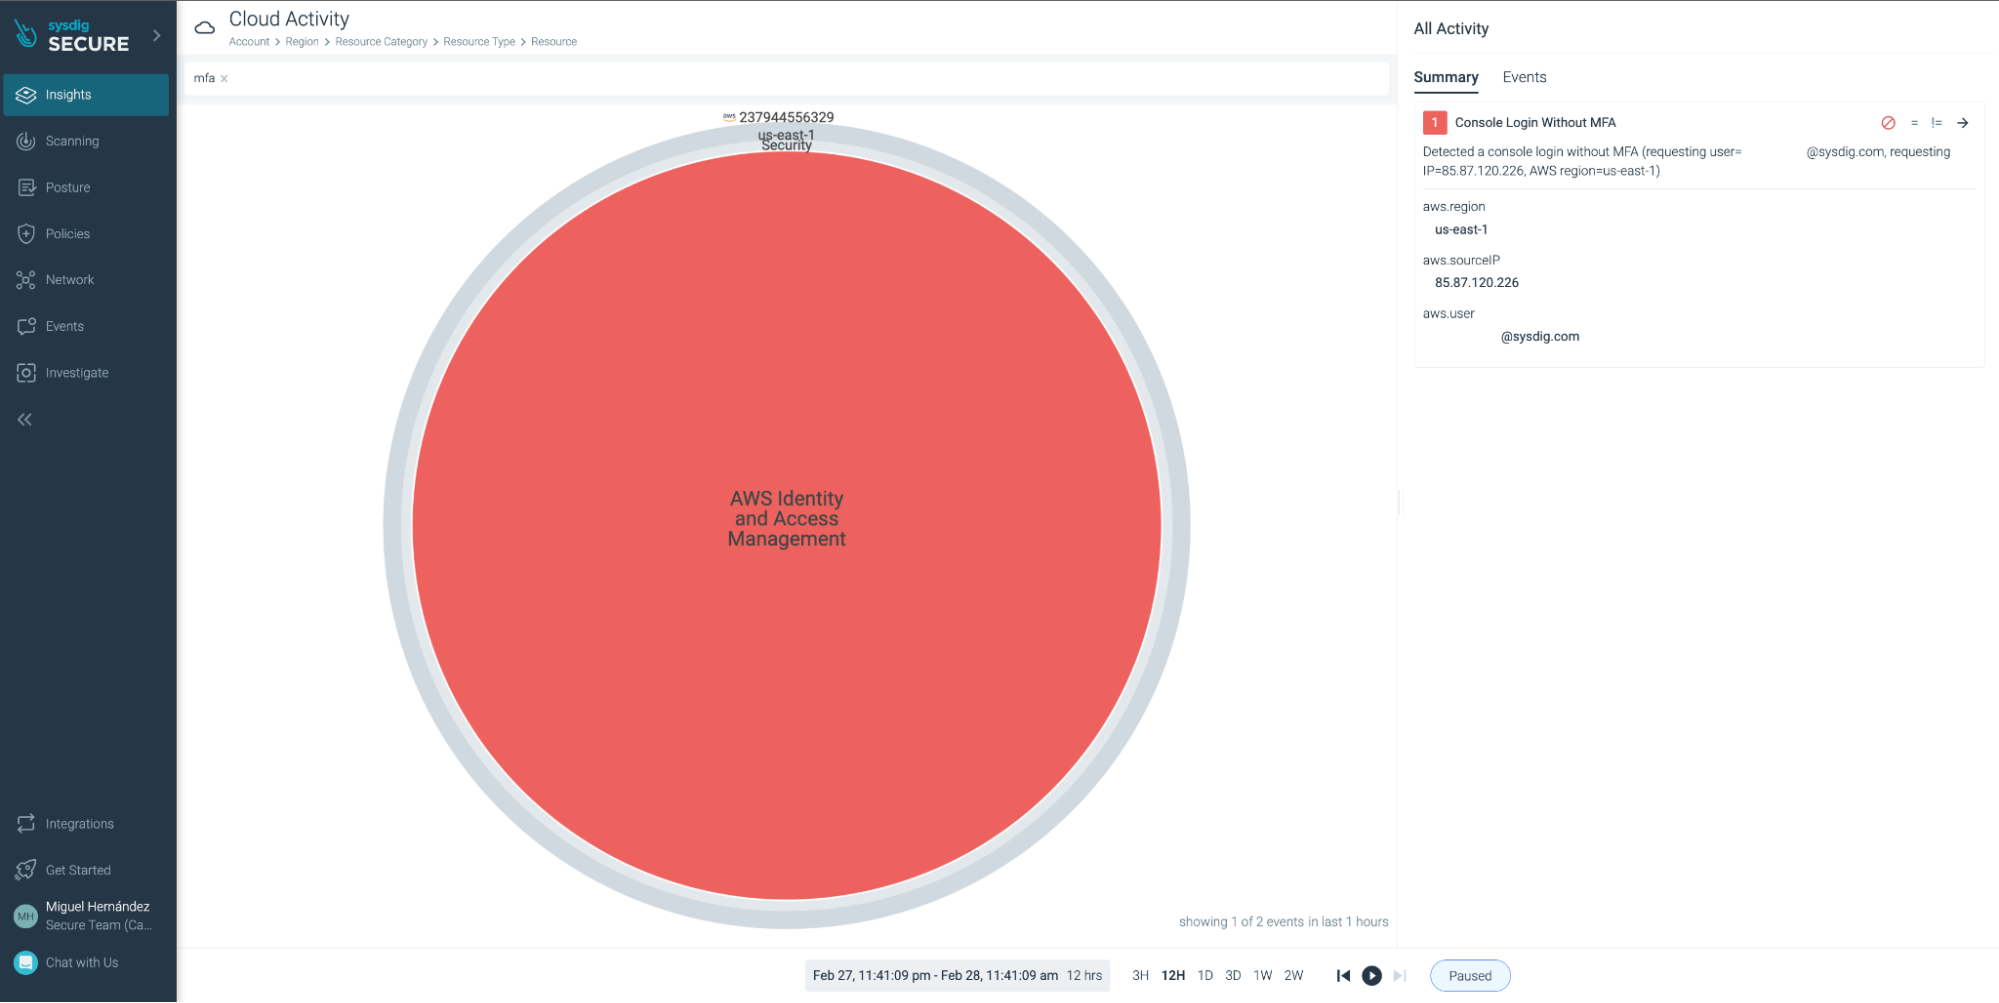The image size is (1999, 1003).
Task: Open the Policies shield icon
Action: click(x=26, y=234)
